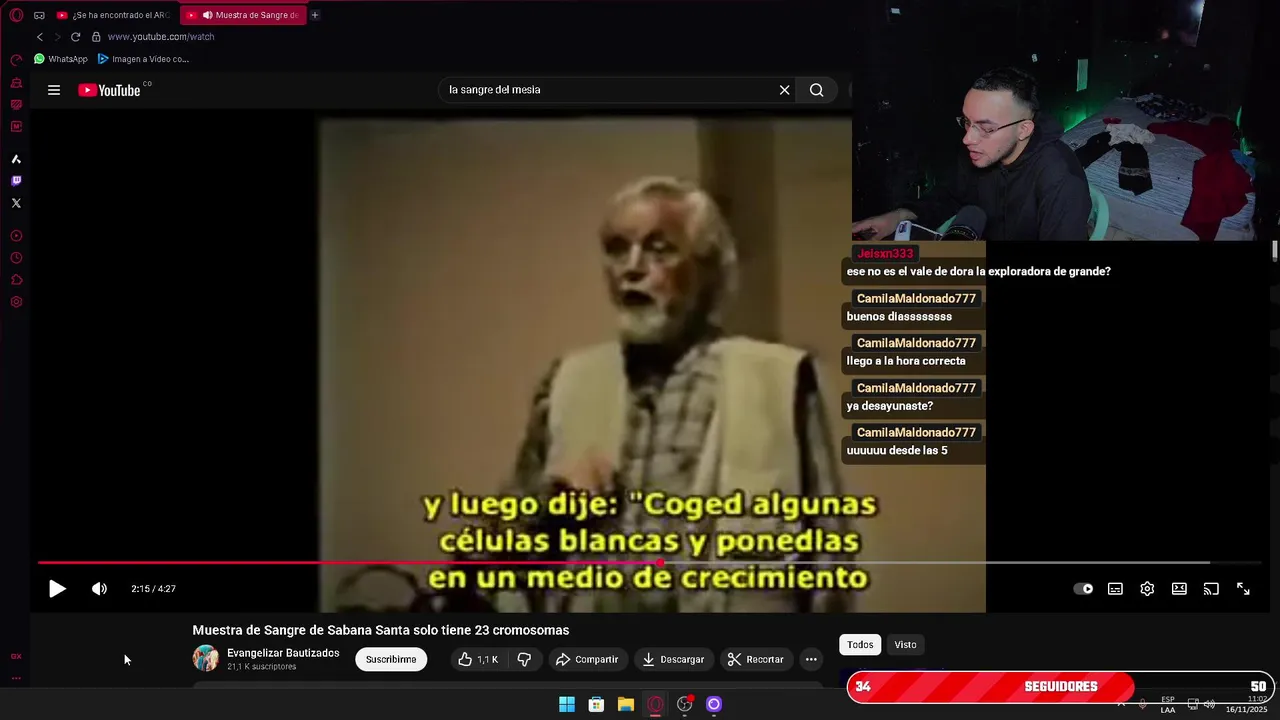Image resolution: width=1280 pixels, height=720 pixels.
Task: Open the player icon in Opera sidebar
Action: [x=16, y=236]
